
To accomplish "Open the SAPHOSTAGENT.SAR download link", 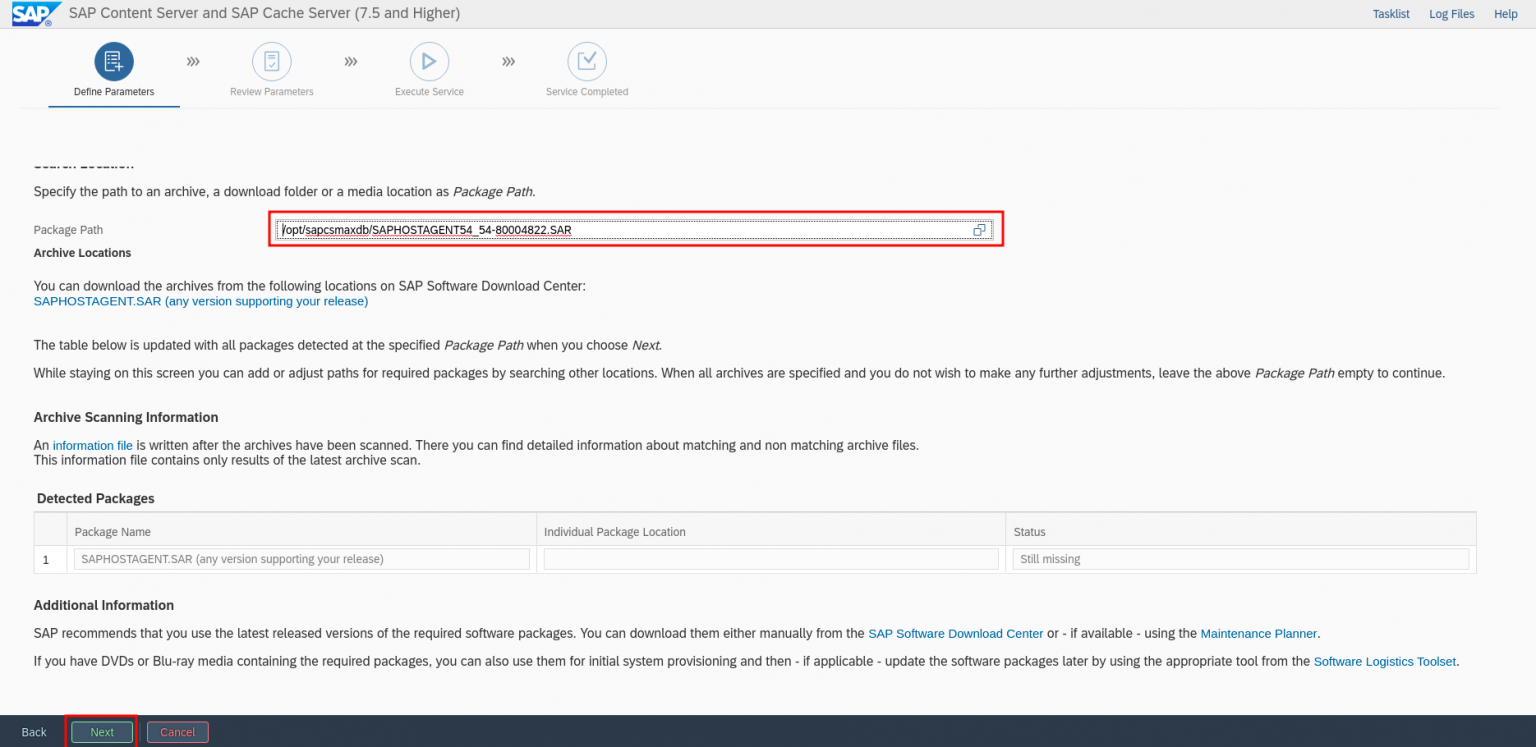I will [200, 301].
